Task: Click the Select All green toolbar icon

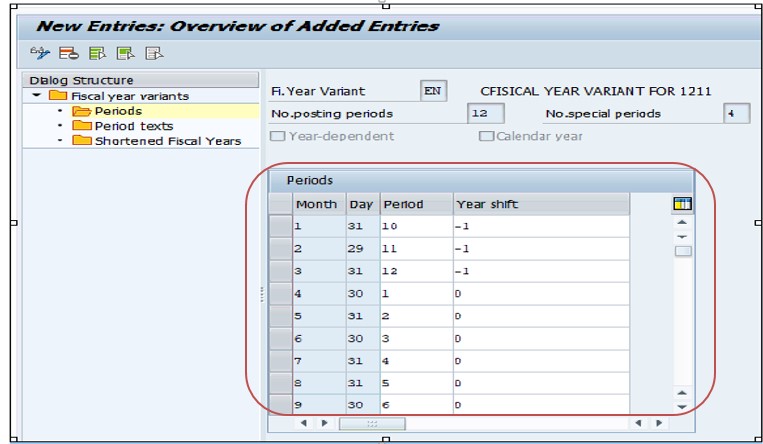Action: [x=97, y=53]
